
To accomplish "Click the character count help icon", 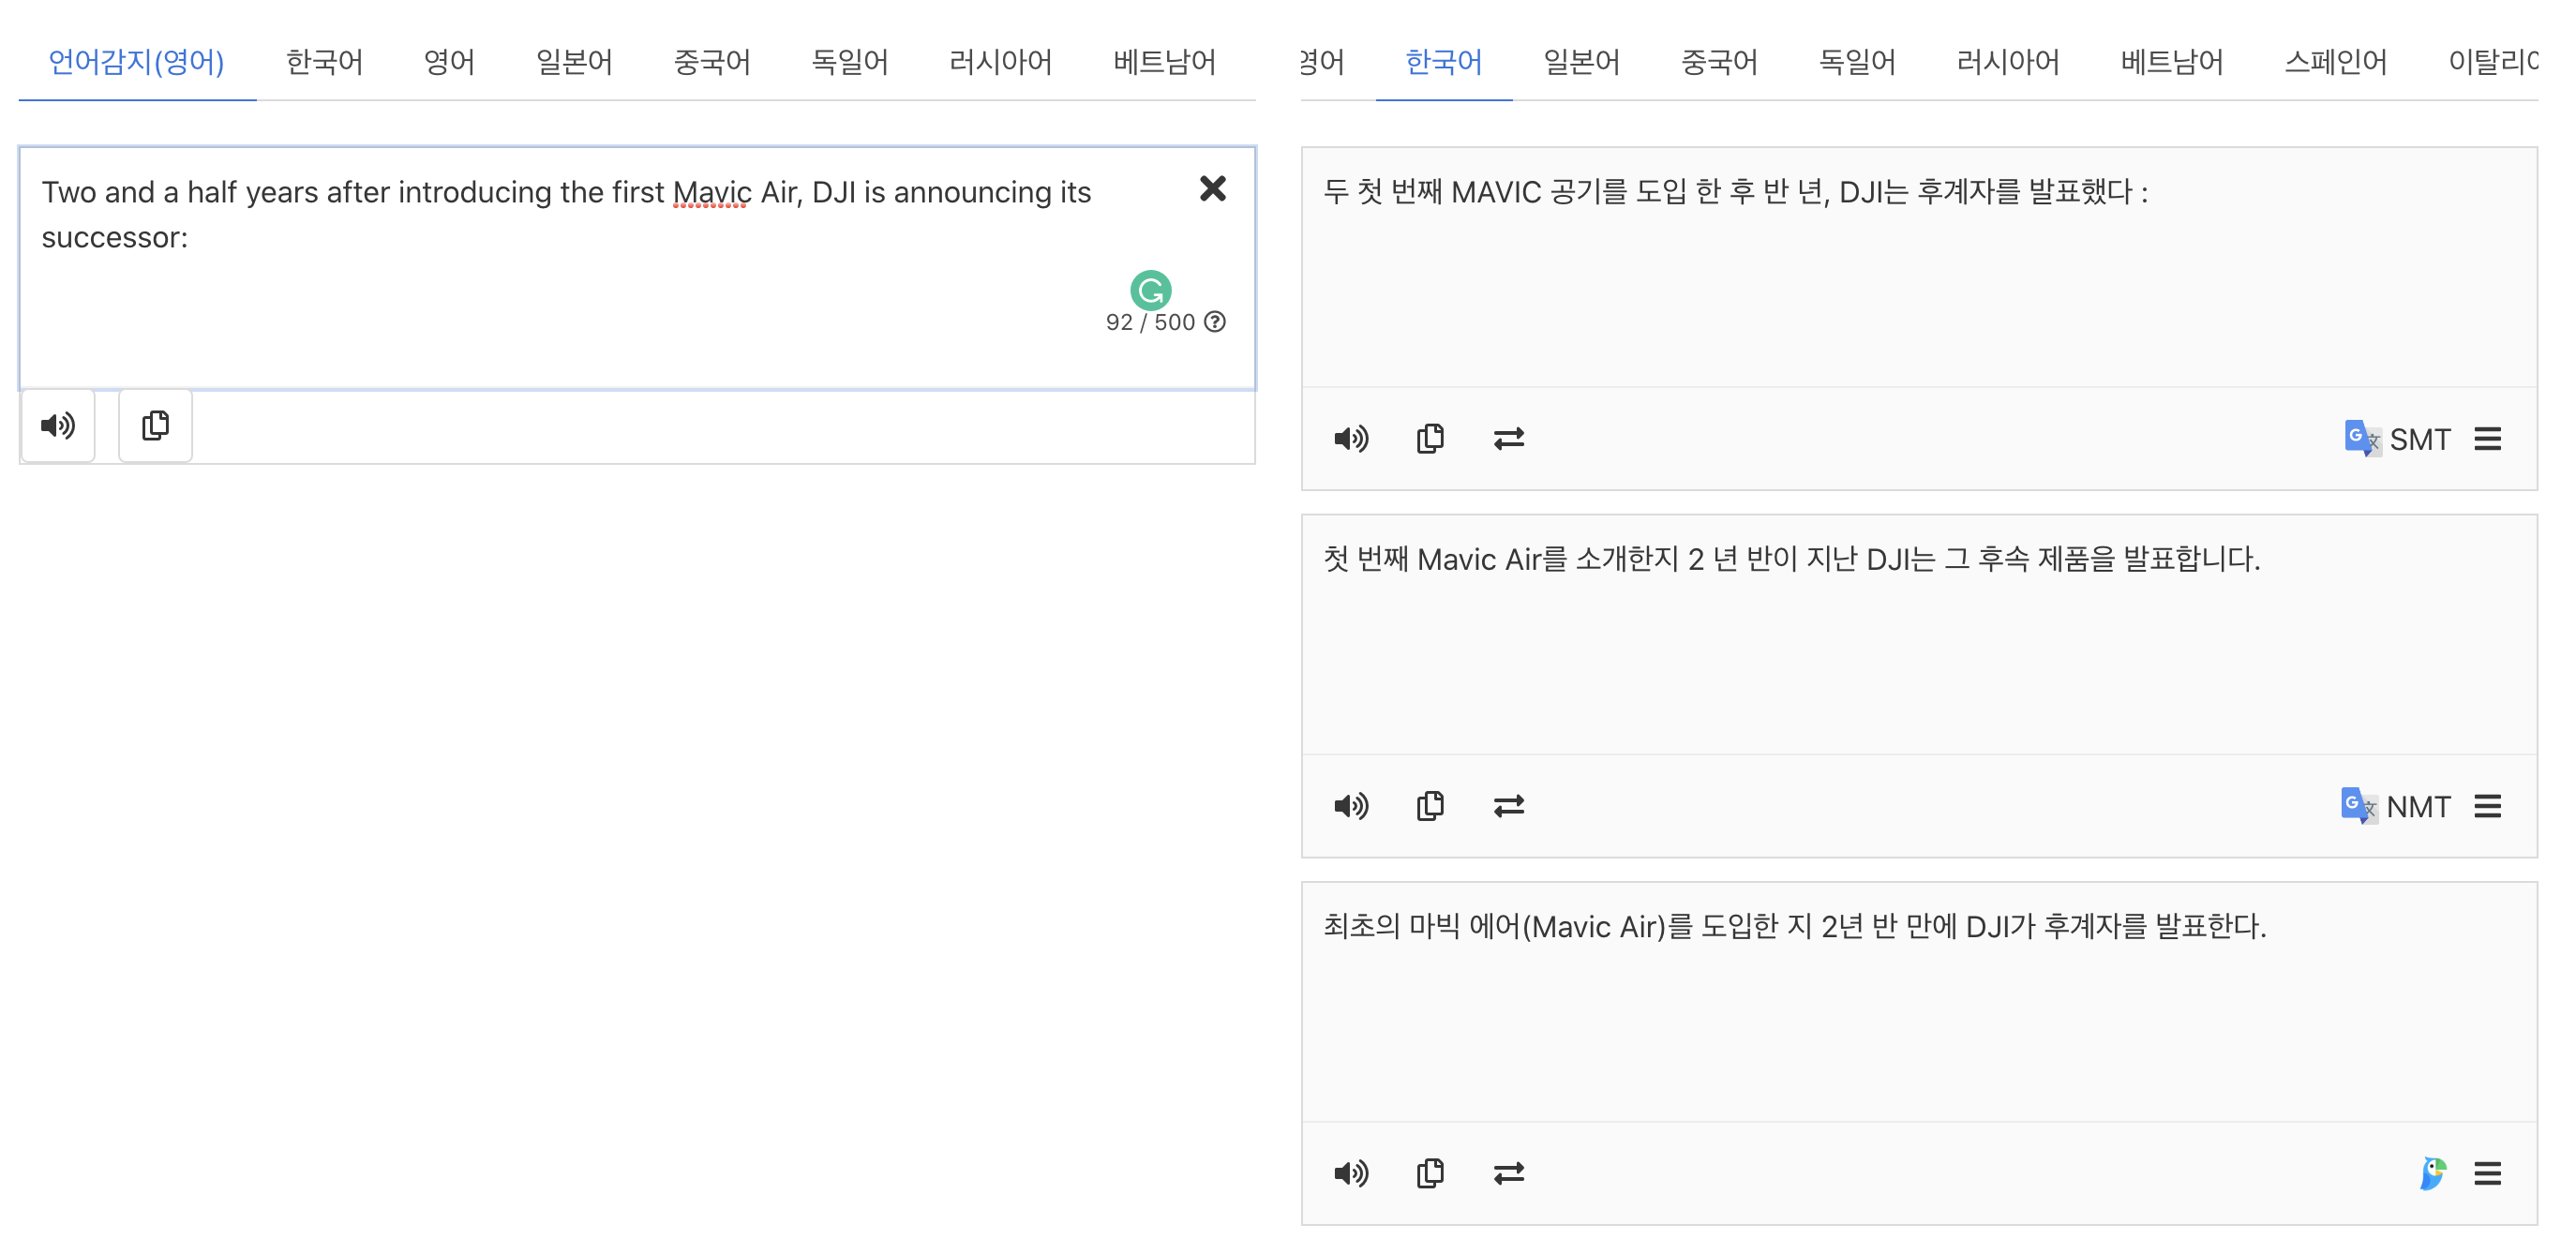I will tap(1215, 321).
